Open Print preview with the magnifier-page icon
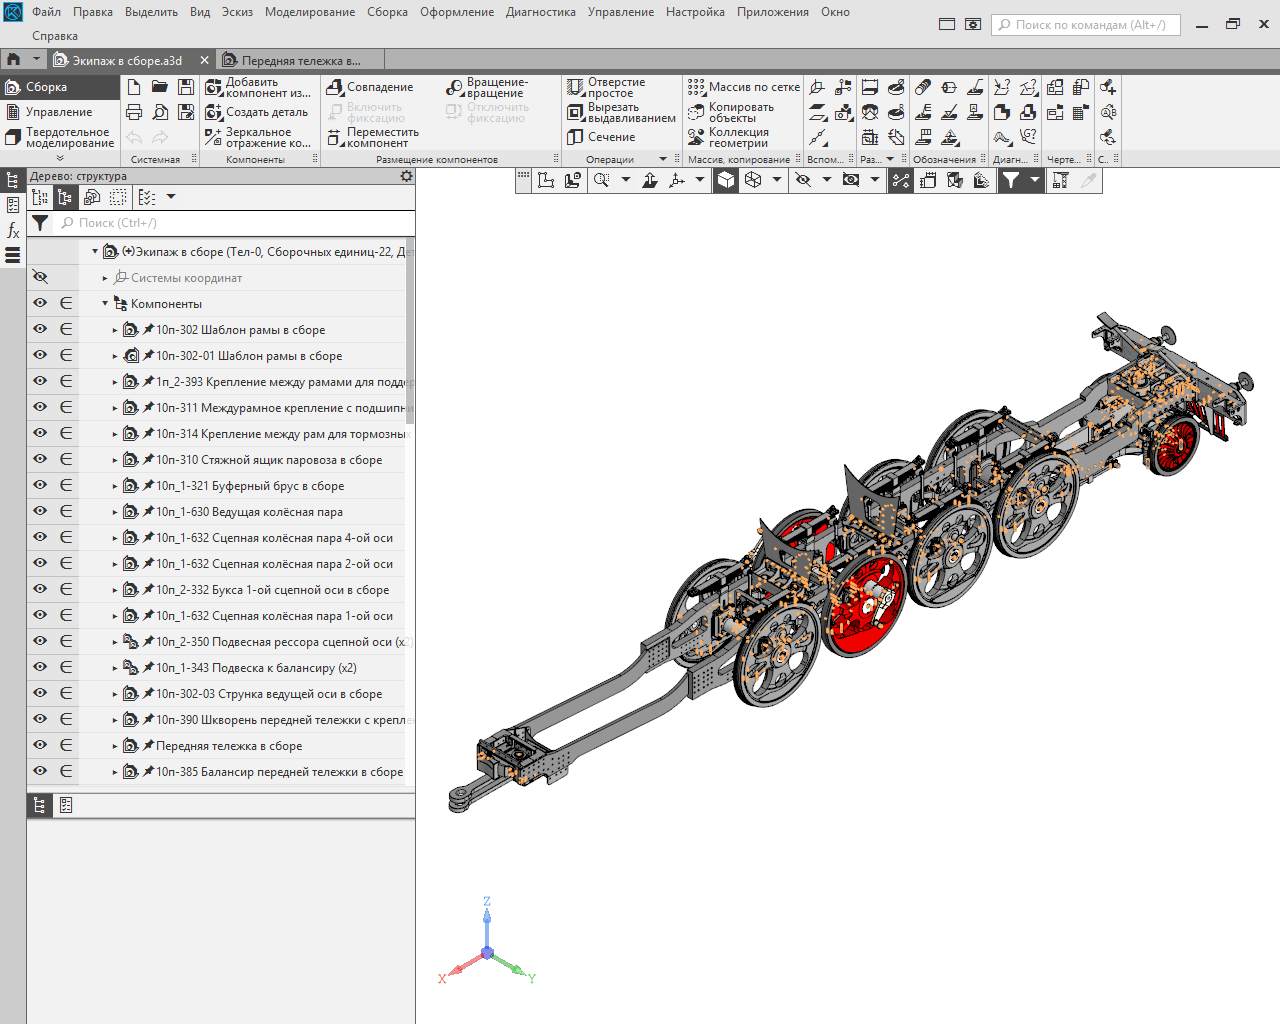 (160, 112)
